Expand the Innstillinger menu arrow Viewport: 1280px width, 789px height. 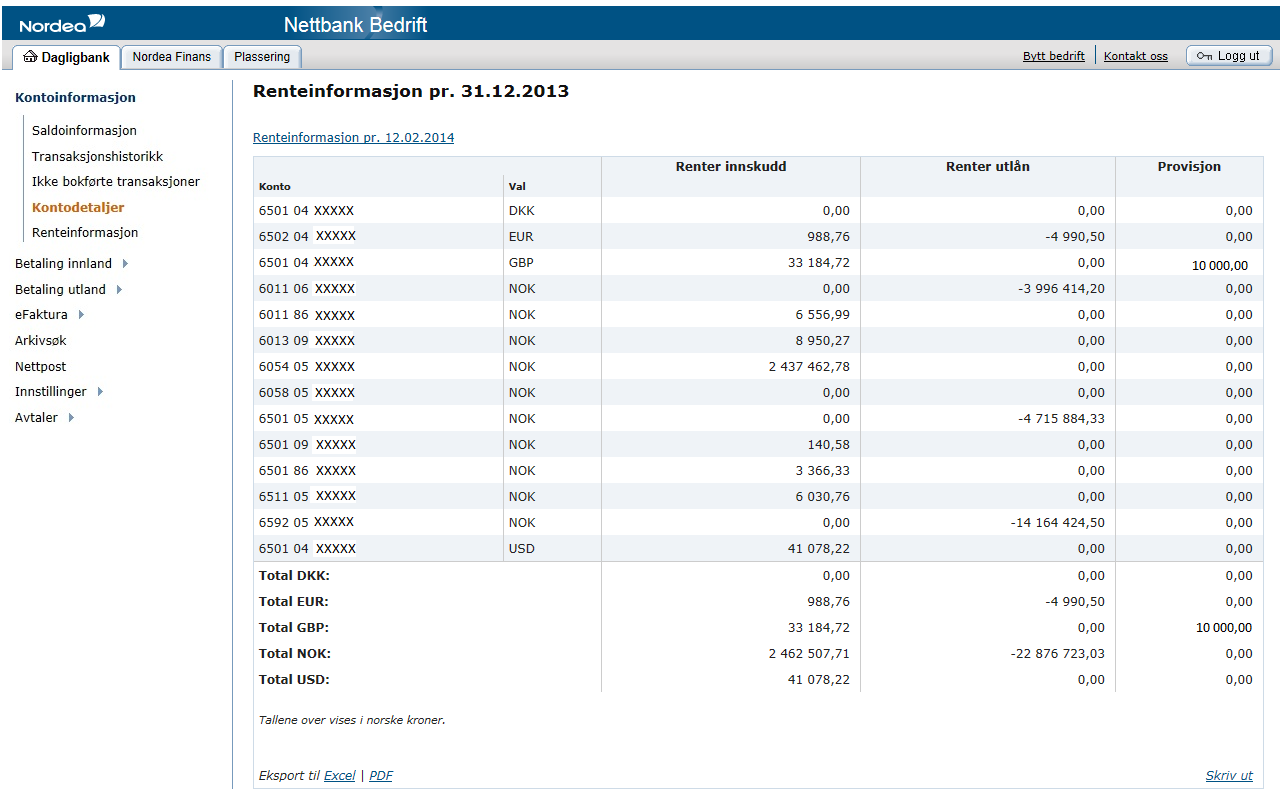pyautogui.click(x=100, y=392)
